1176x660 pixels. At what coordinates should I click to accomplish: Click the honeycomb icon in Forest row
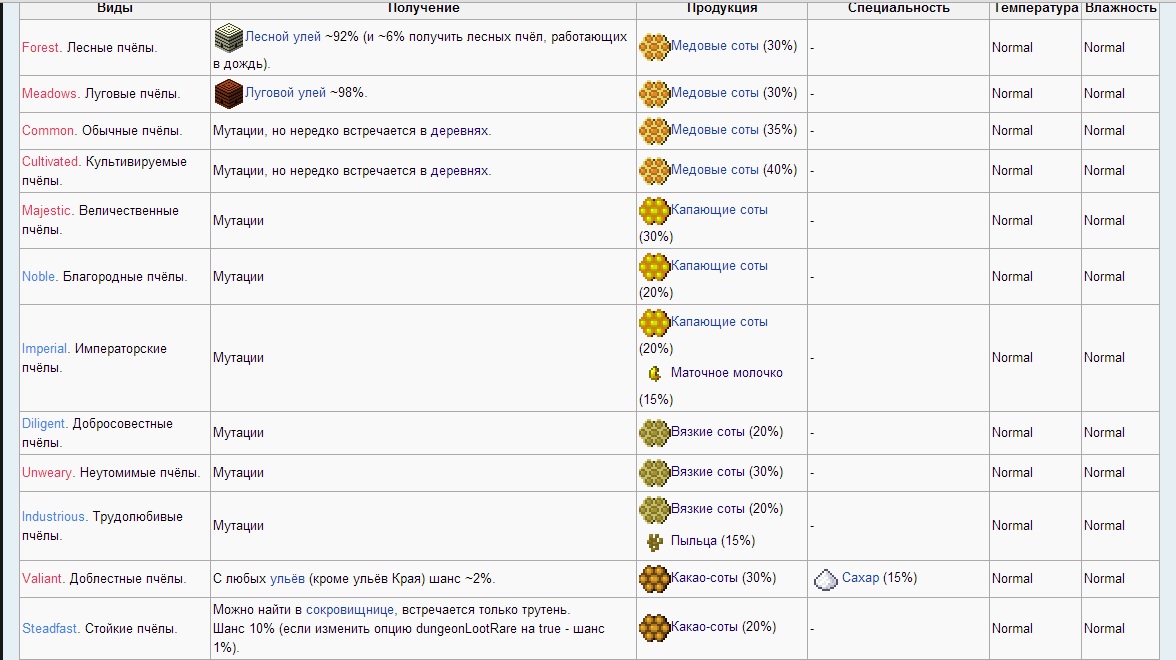pos(654,46)
